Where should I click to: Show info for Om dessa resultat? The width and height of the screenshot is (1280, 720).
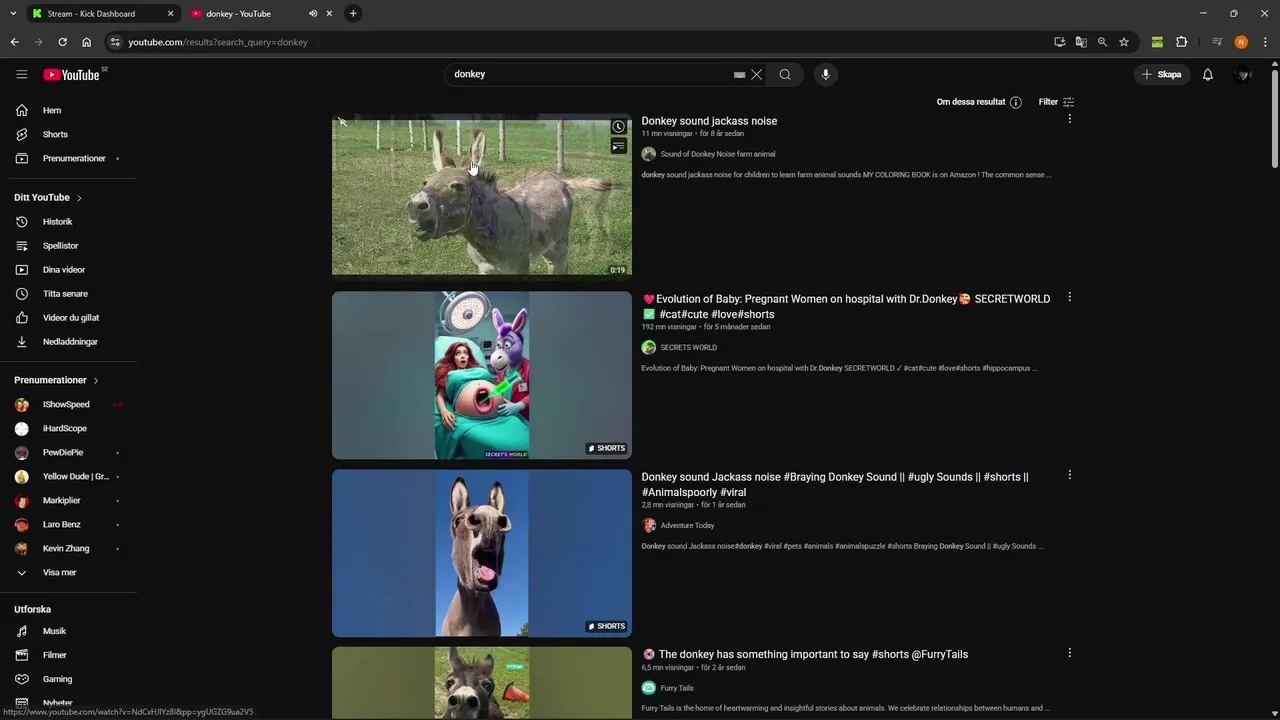click(1016, 102)
